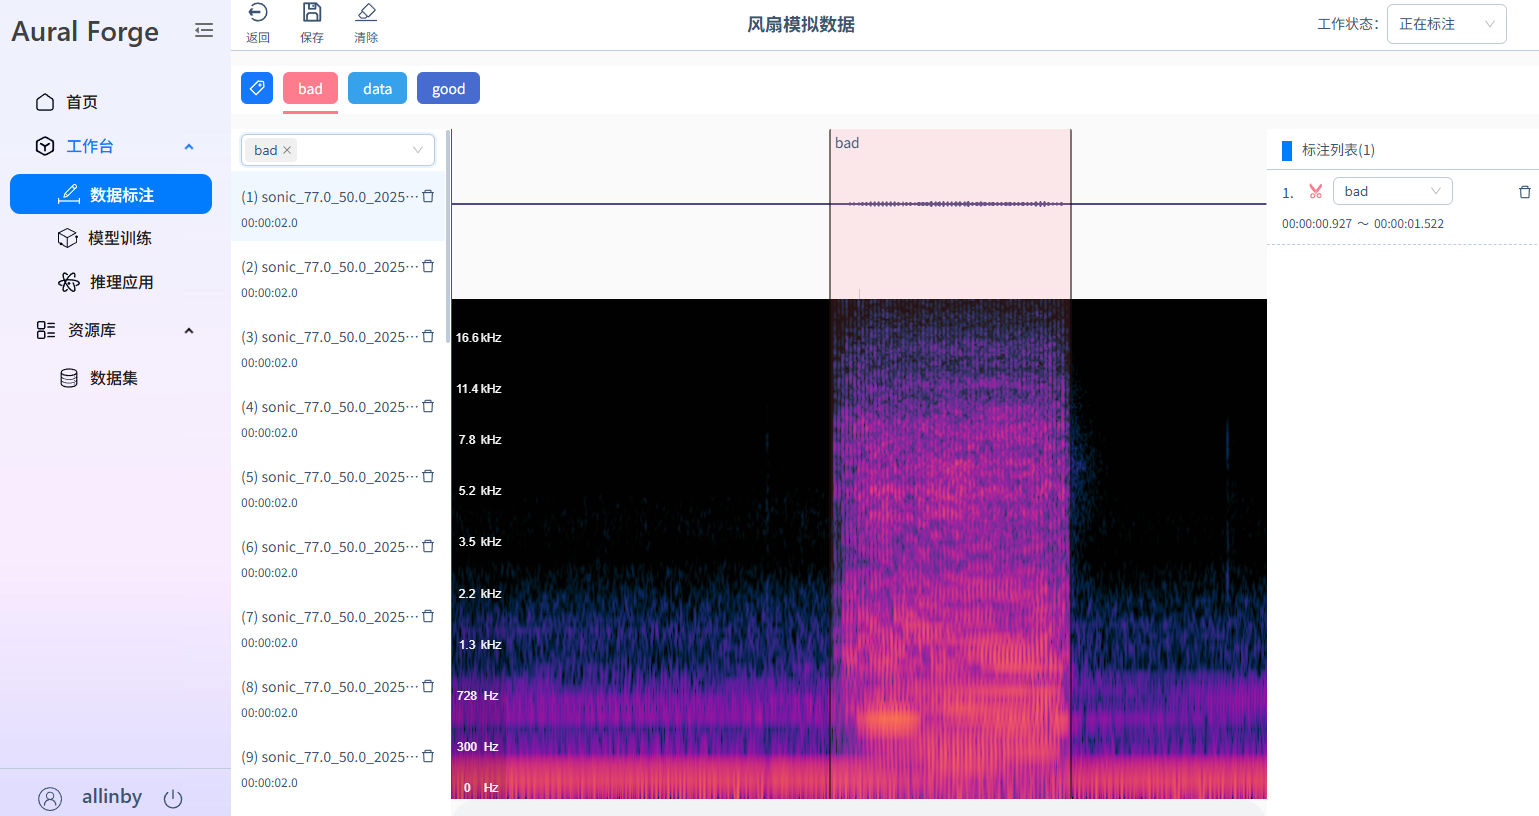
Task: Select the red 'bad' label button
Action: 310,89
